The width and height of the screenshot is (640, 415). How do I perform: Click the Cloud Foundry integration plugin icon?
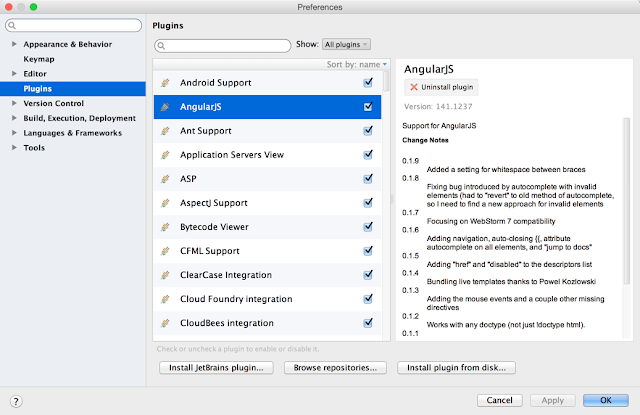pyautogui.click(x=165, y=299)
